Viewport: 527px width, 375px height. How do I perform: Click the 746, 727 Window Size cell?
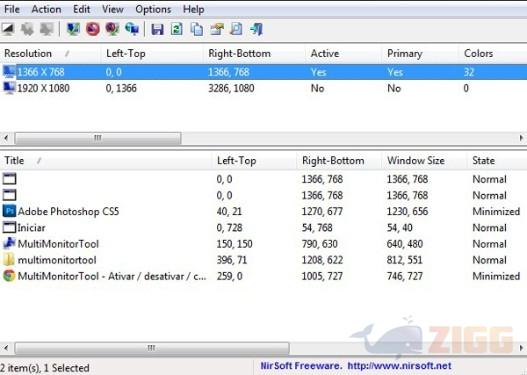[405, 276]
